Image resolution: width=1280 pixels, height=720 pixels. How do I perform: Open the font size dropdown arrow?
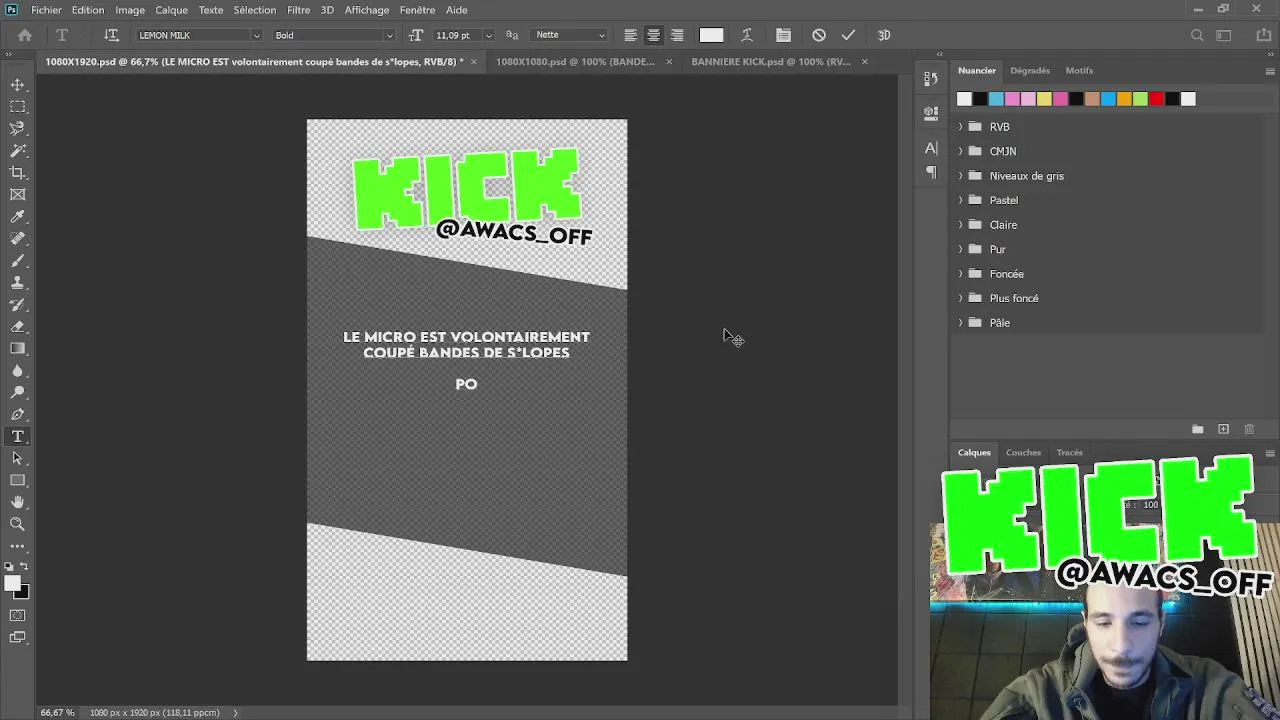(488, 35)
